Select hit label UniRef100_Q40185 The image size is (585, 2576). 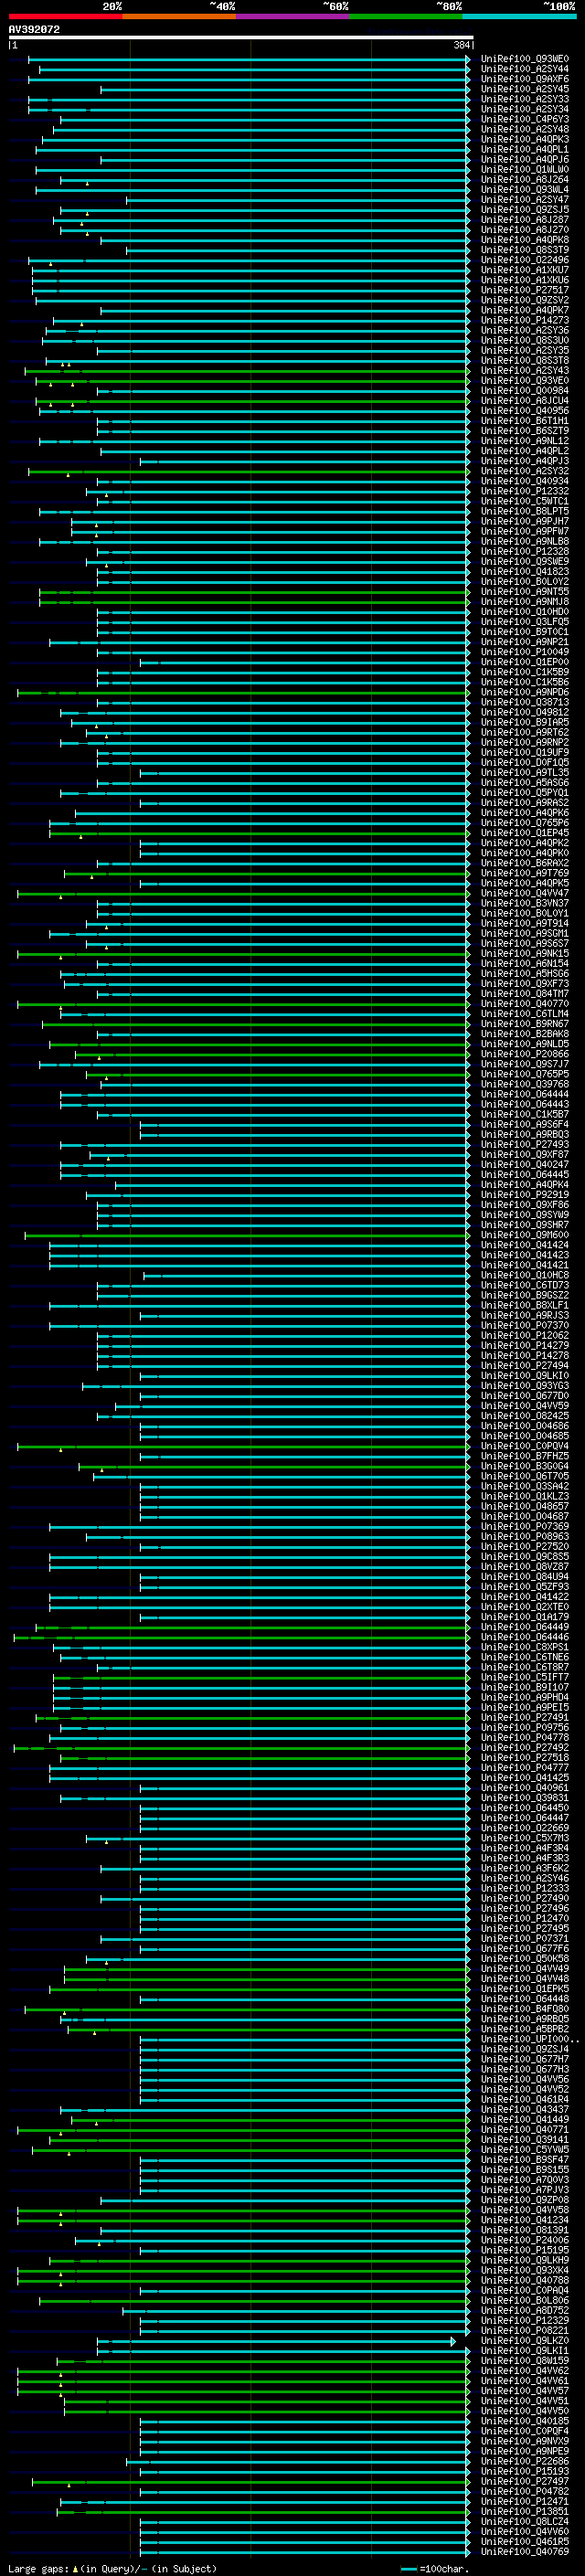tap(525, 2421)
